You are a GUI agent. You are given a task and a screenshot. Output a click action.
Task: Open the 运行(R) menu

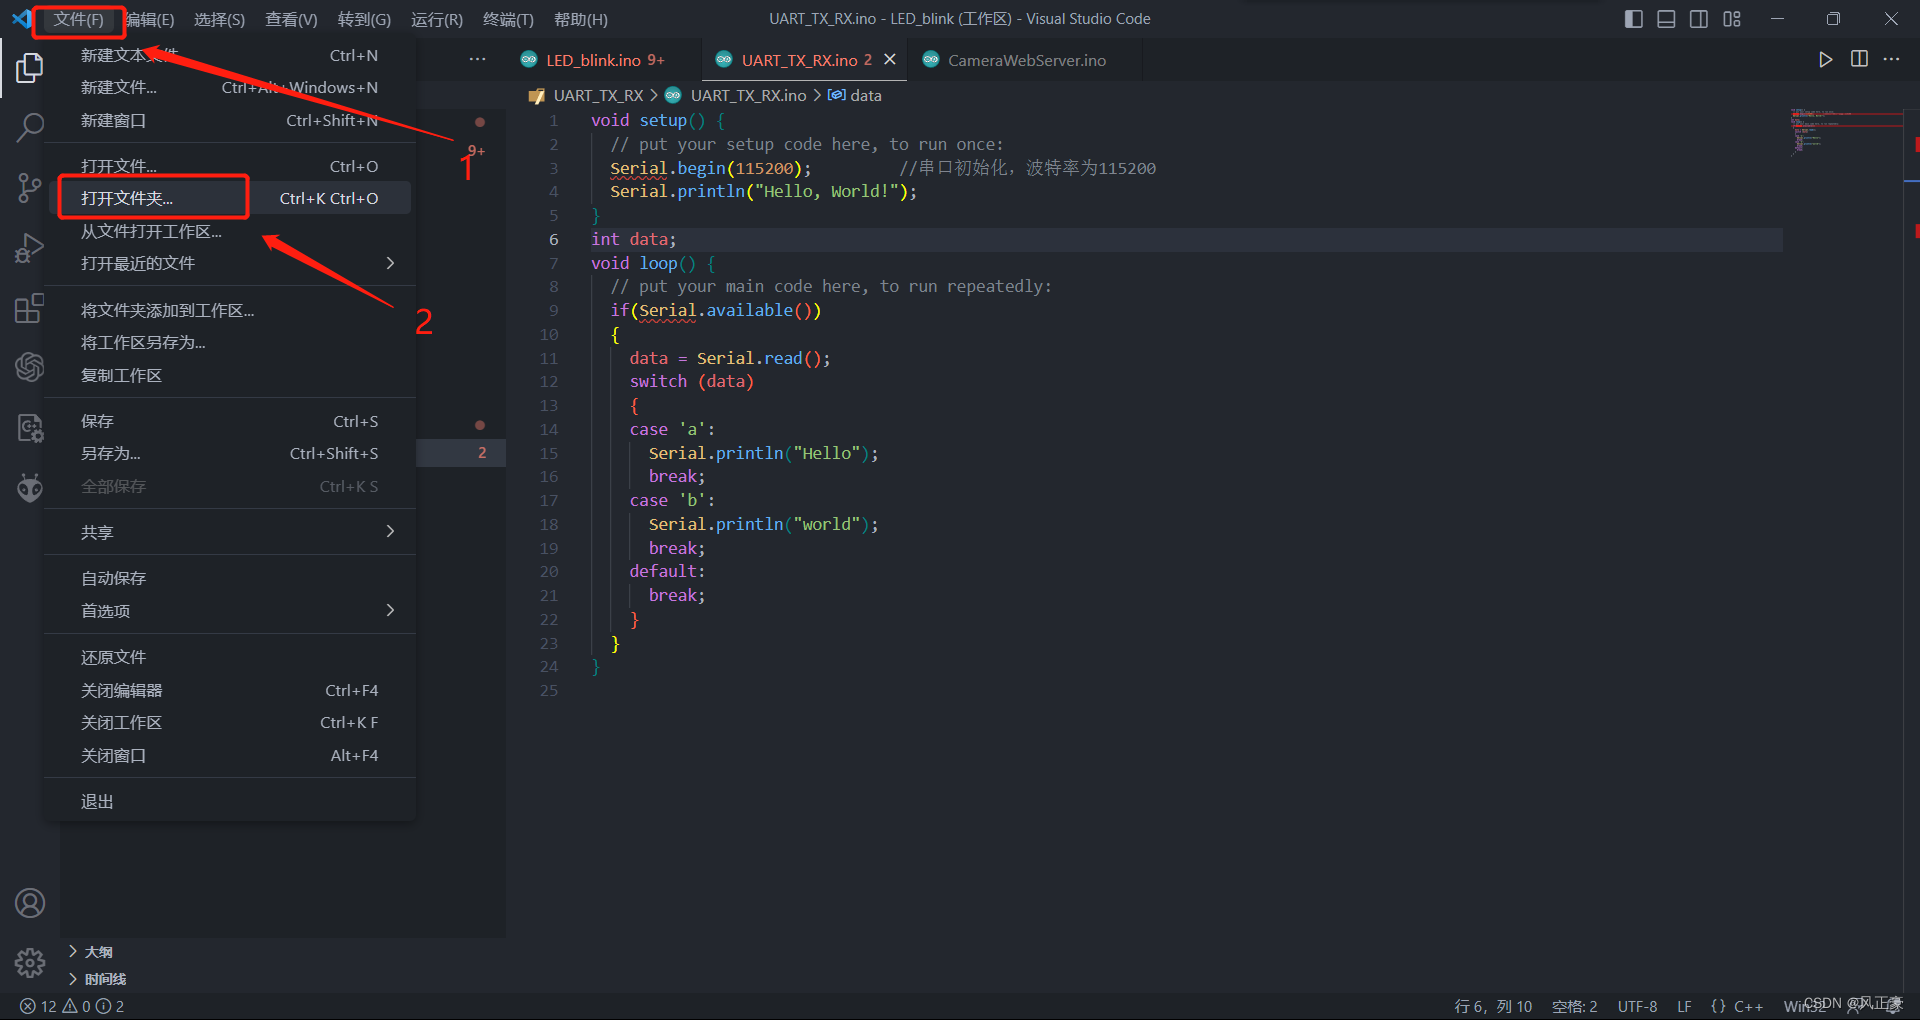pyautogui.click(x=437, y=19)
